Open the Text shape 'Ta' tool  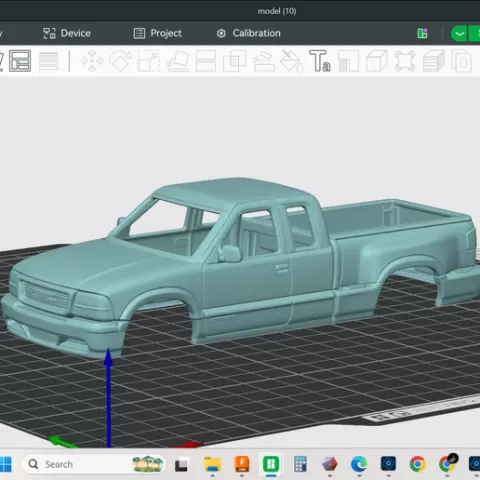[320, 61]
